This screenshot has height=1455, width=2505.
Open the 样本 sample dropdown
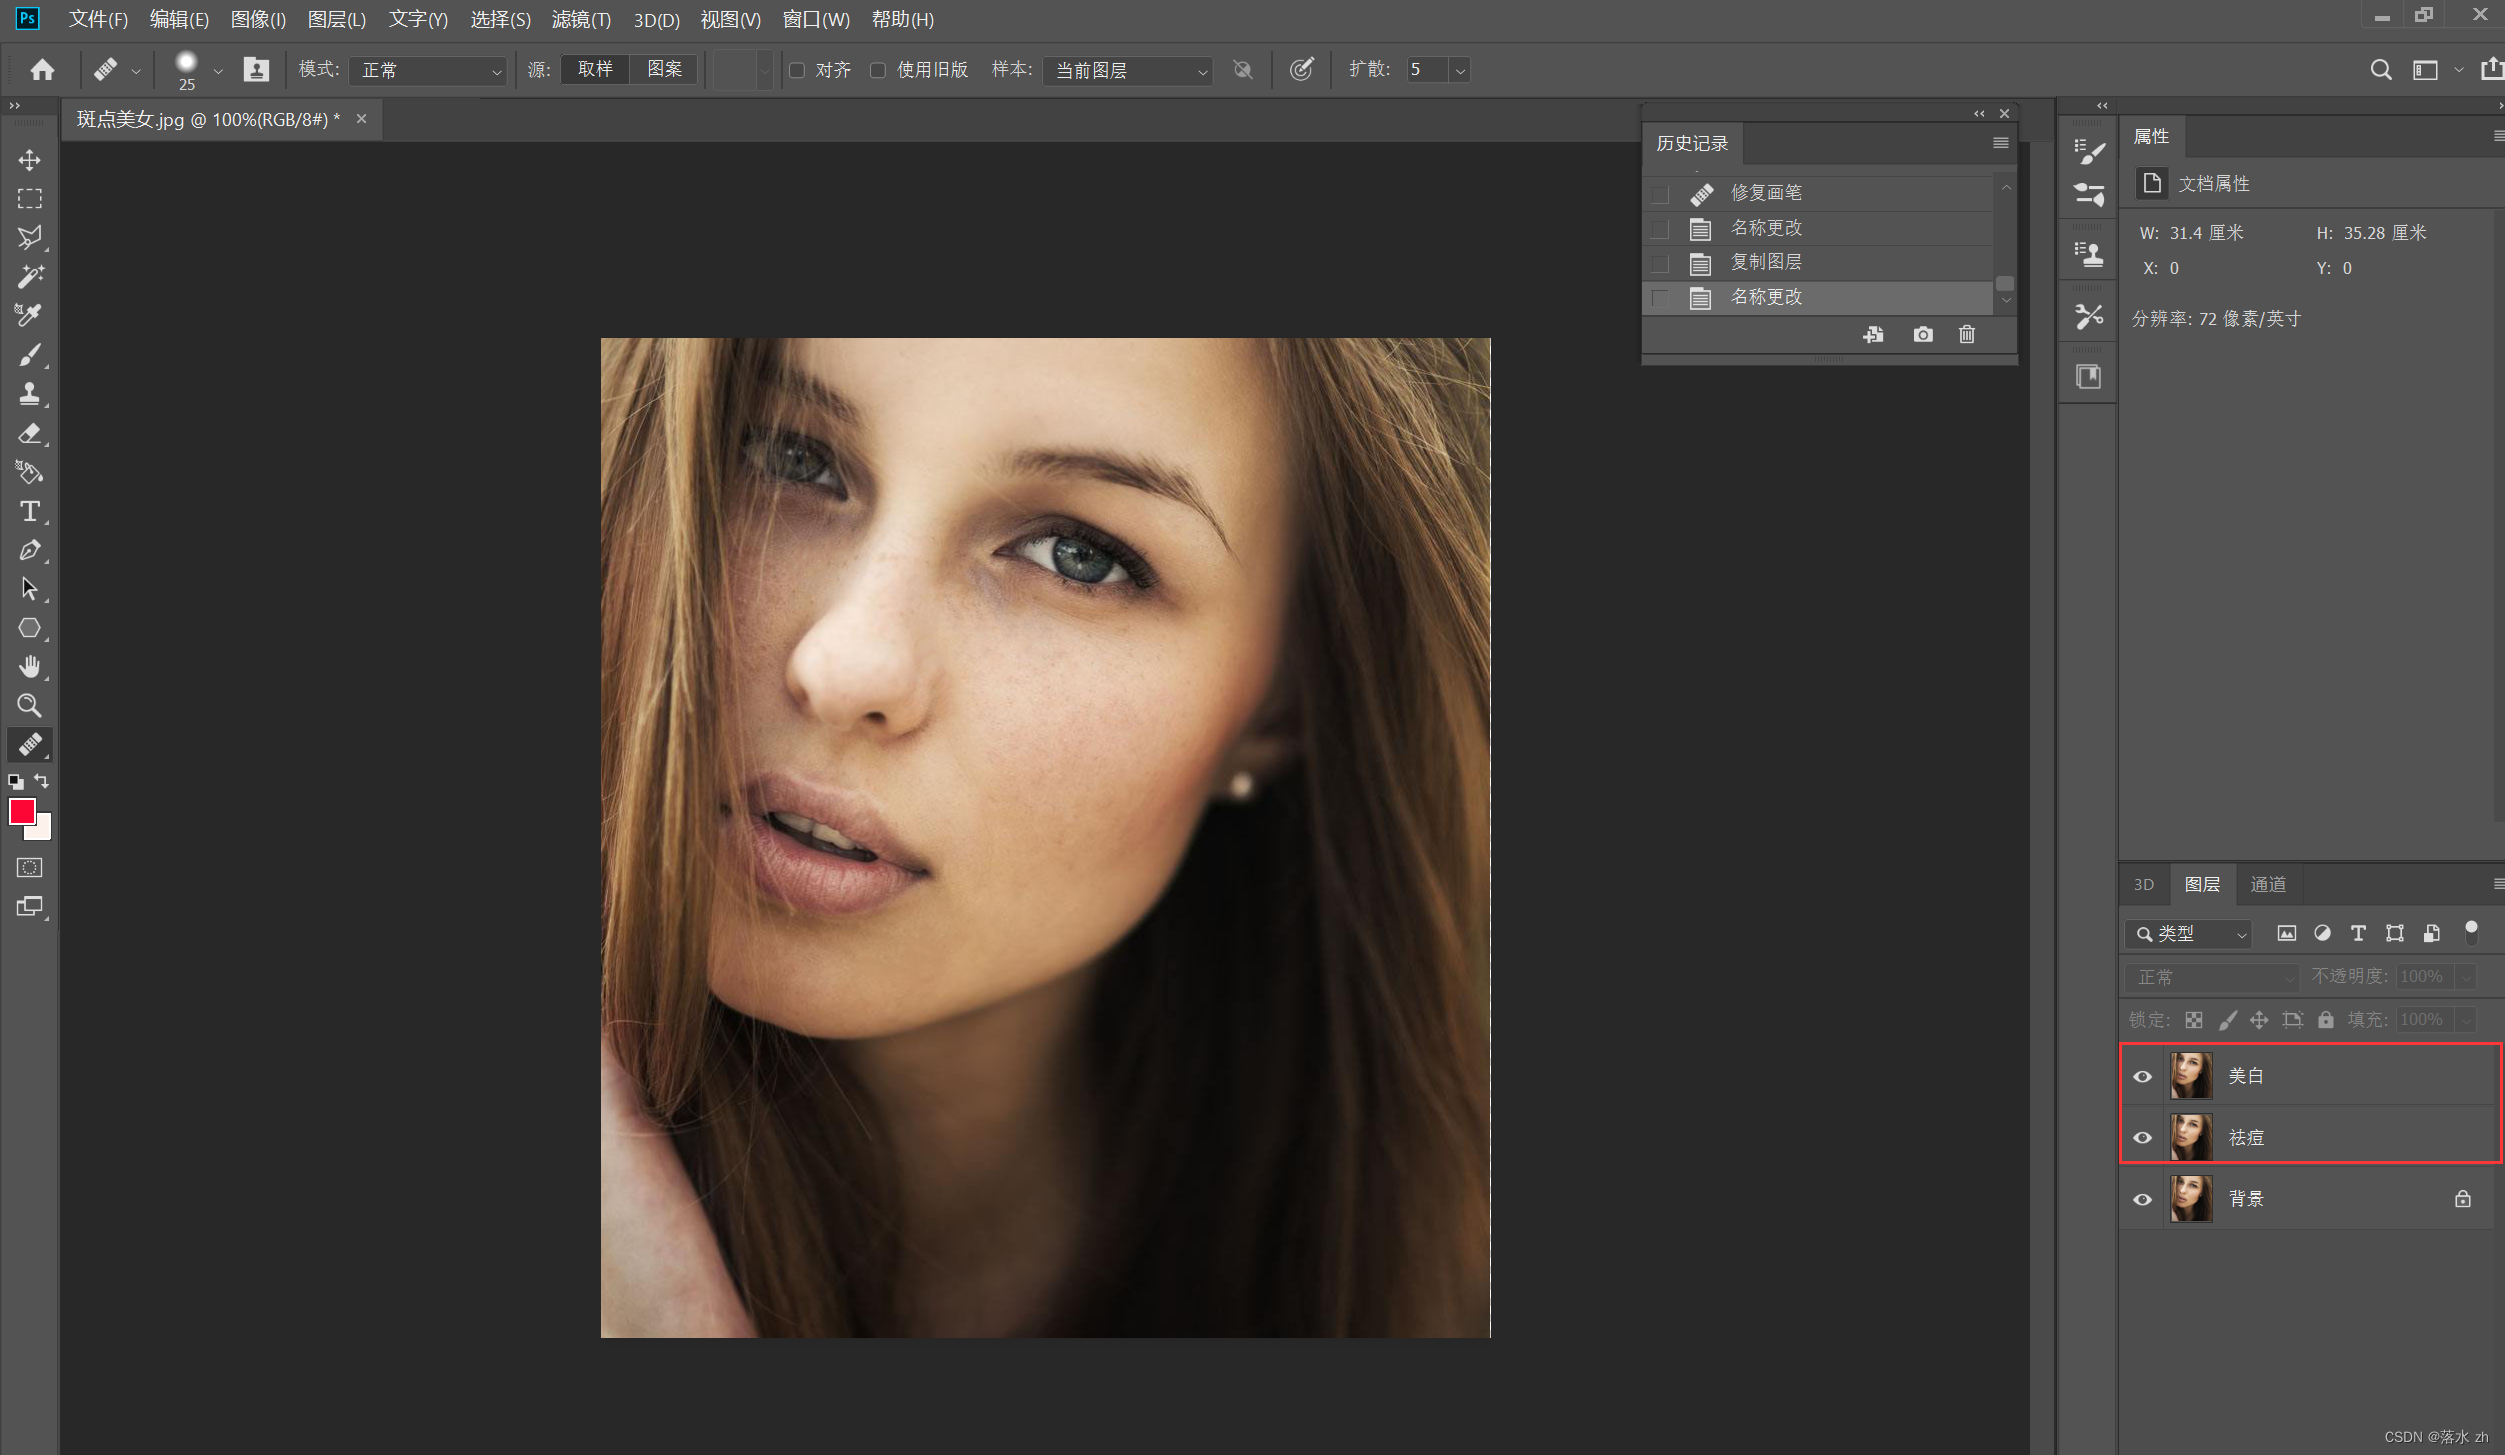point(1128,70)
